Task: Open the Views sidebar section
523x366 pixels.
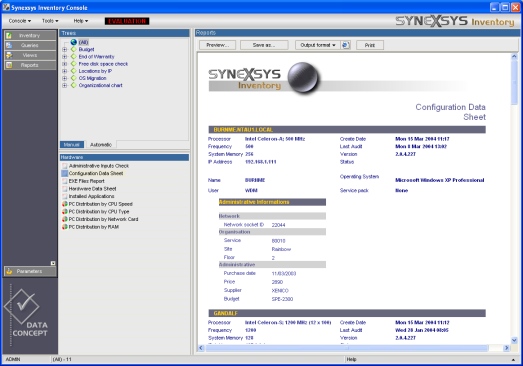Action: [30, 55]
